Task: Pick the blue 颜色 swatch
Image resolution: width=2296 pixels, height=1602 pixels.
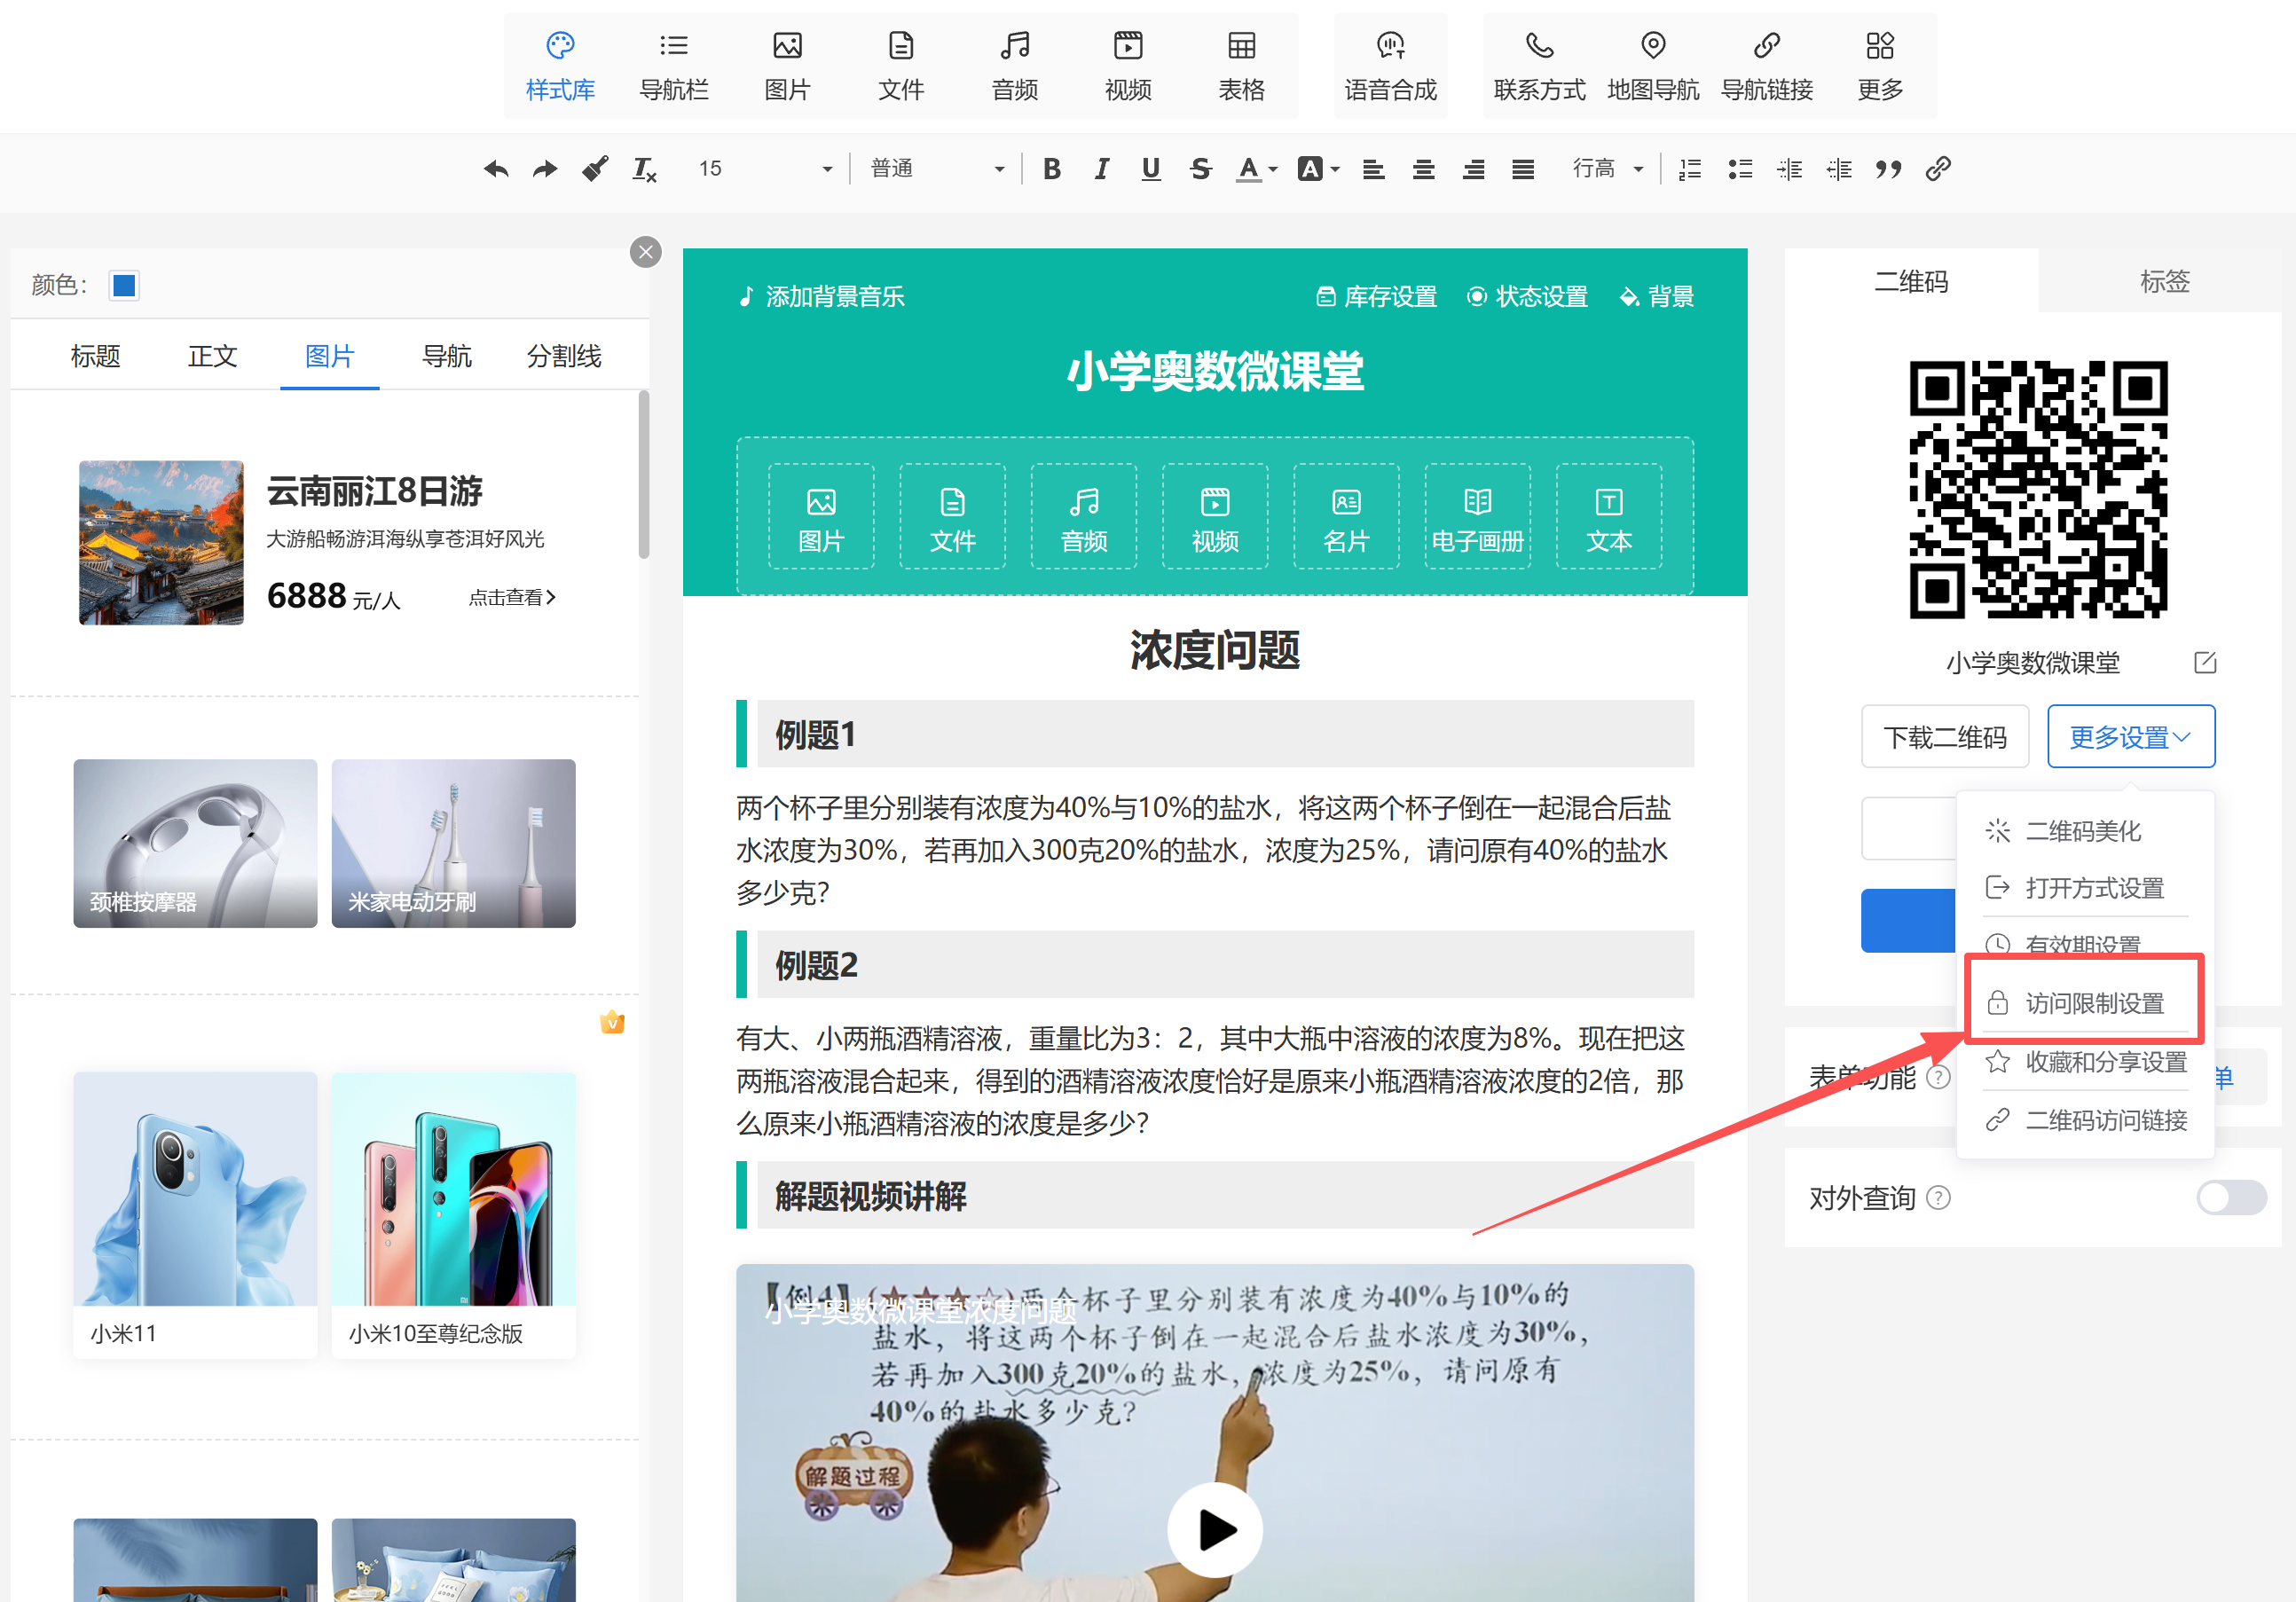Action: point(125,286)
